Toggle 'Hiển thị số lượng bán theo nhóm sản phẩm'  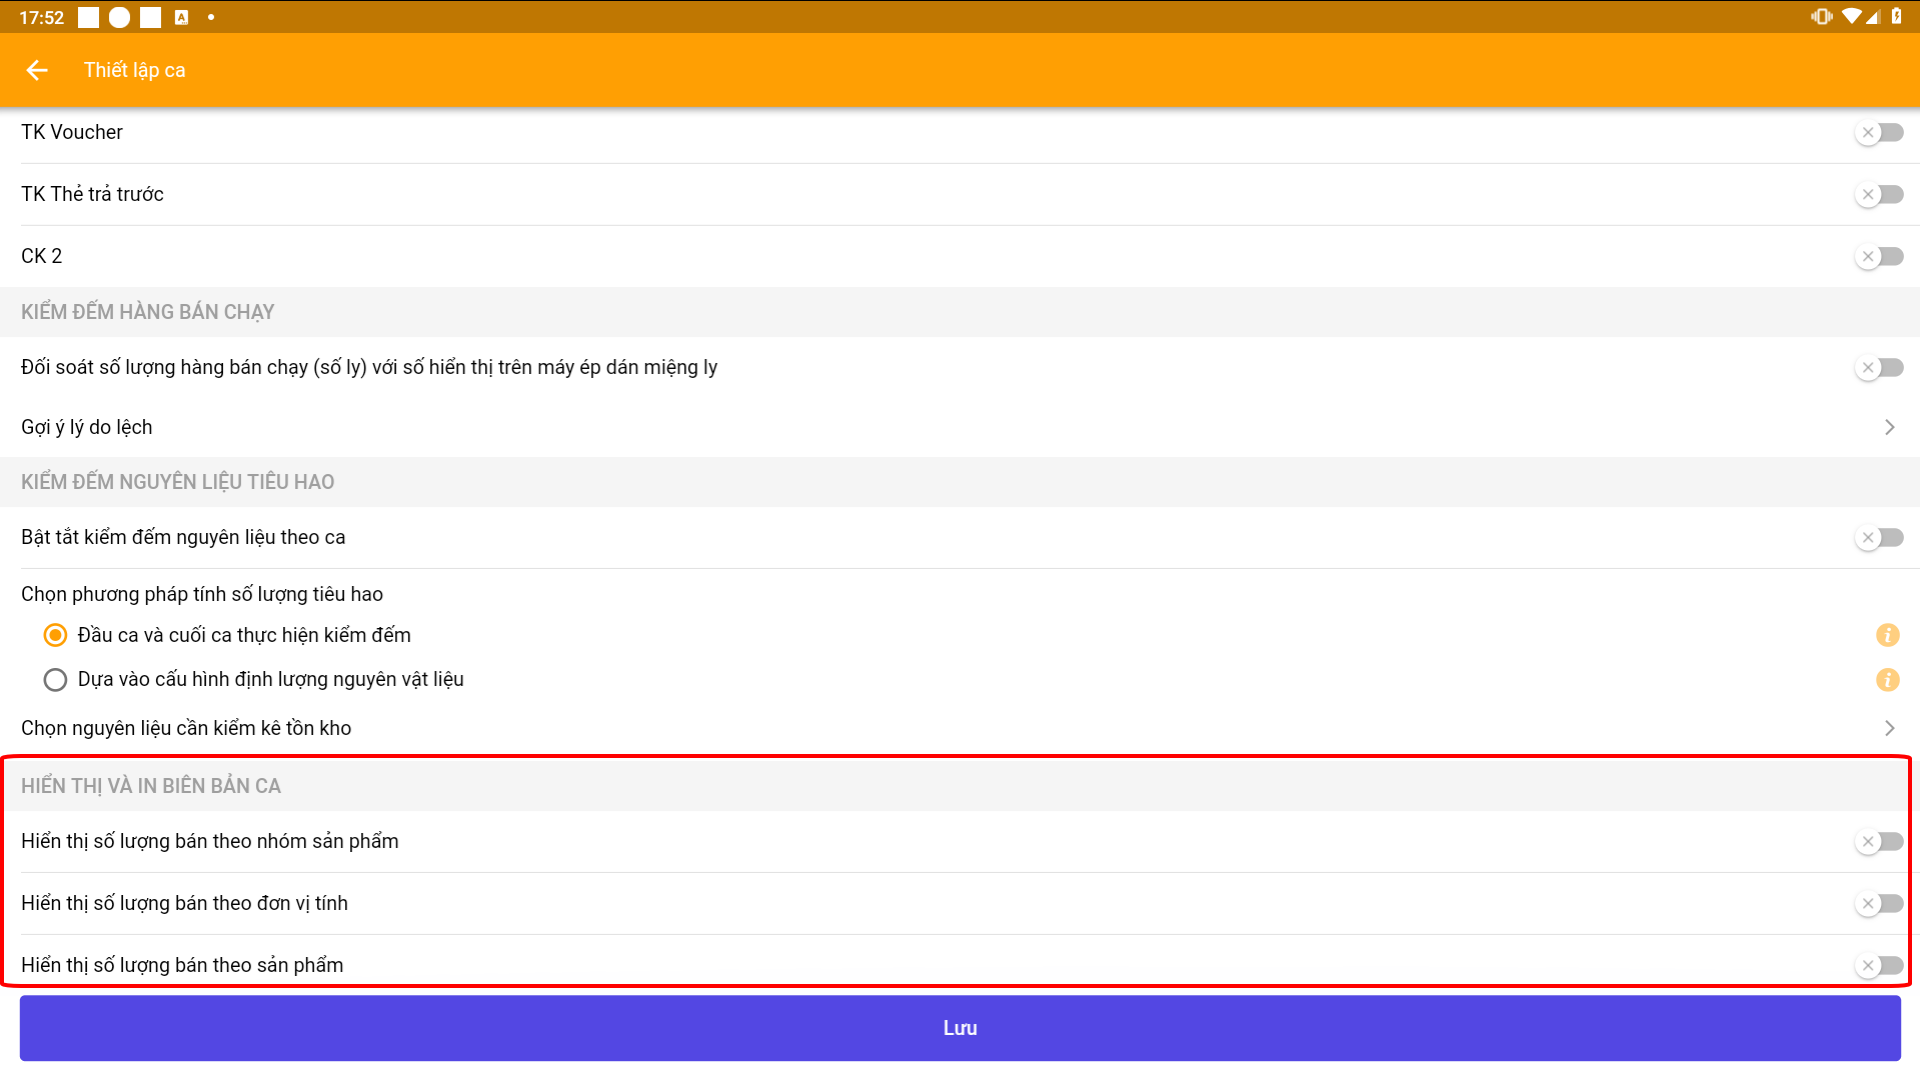(x=1879, y=841)
